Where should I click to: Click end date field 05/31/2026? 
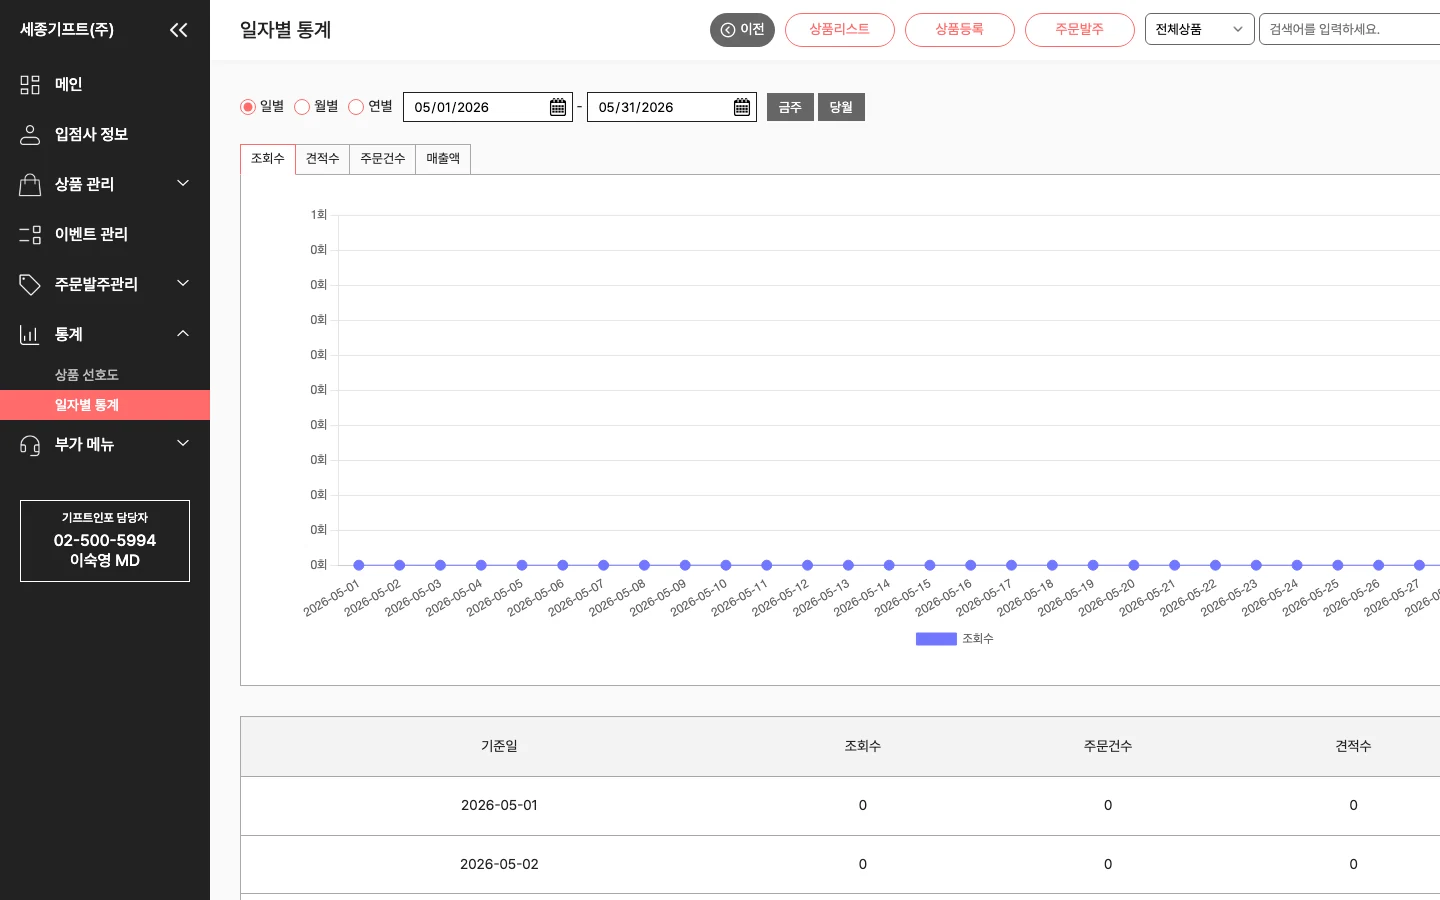(672, 107)
